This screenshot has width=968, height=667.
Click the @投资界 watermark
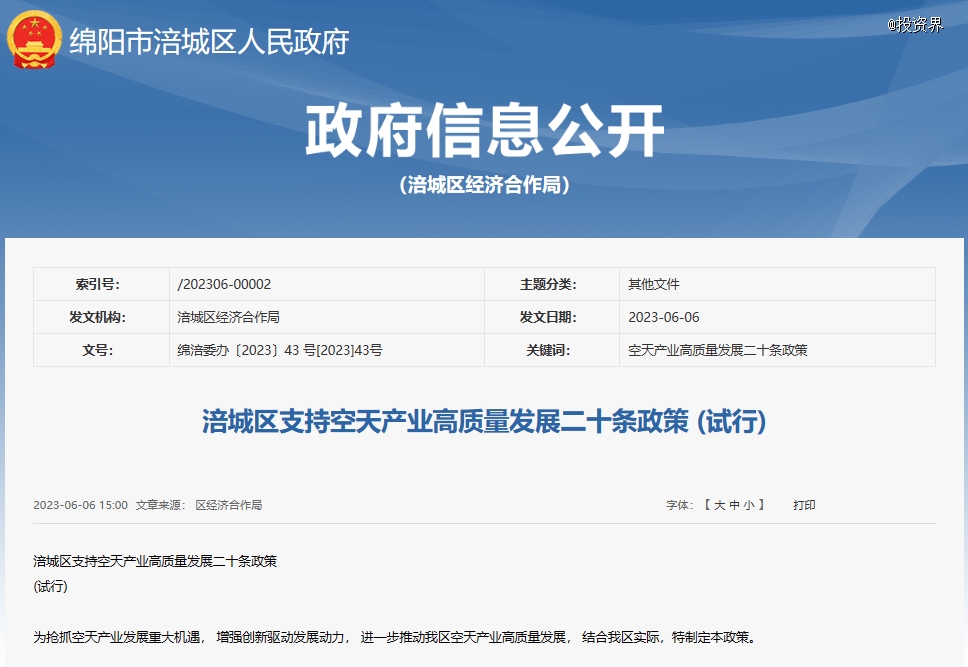click(x=914, y=25)
